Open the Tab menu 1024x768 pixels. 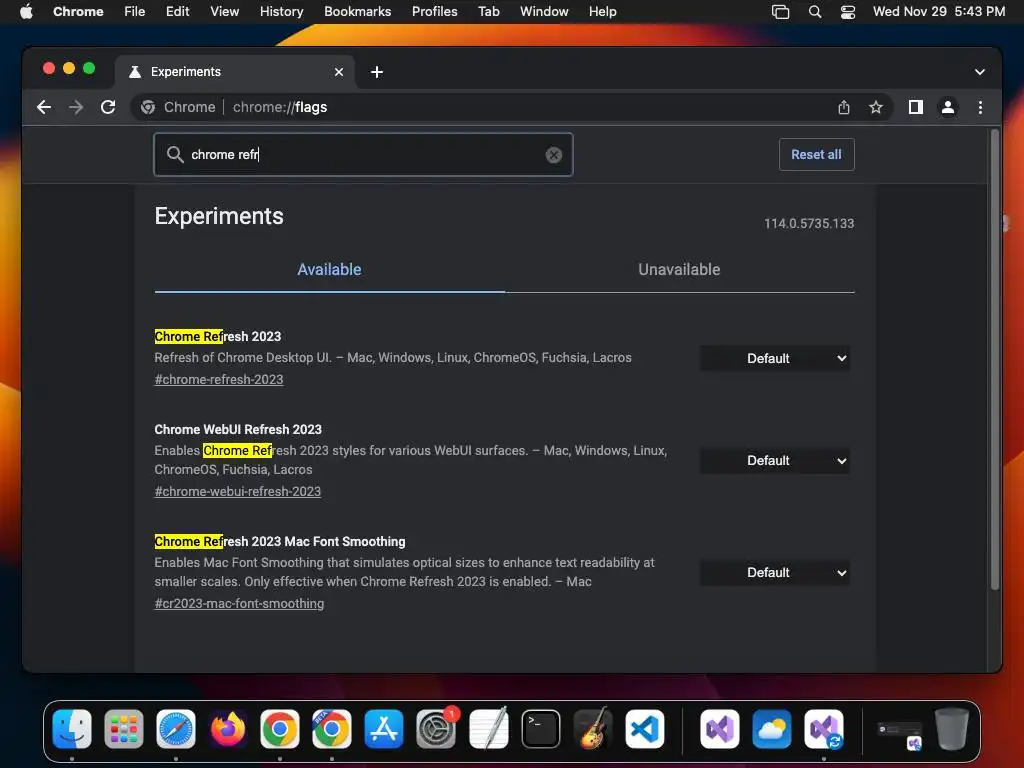click(x=488, y=12)
